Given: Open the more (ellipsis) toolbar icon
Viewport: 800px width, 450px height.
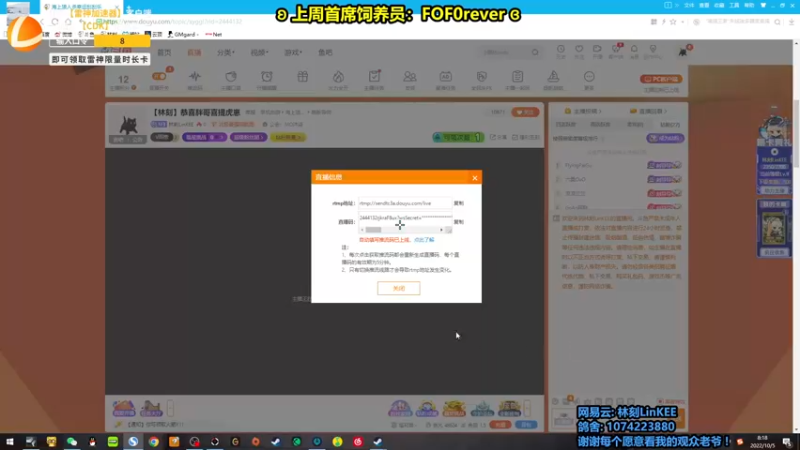Looking at the screenshot, I should [589, 77].
